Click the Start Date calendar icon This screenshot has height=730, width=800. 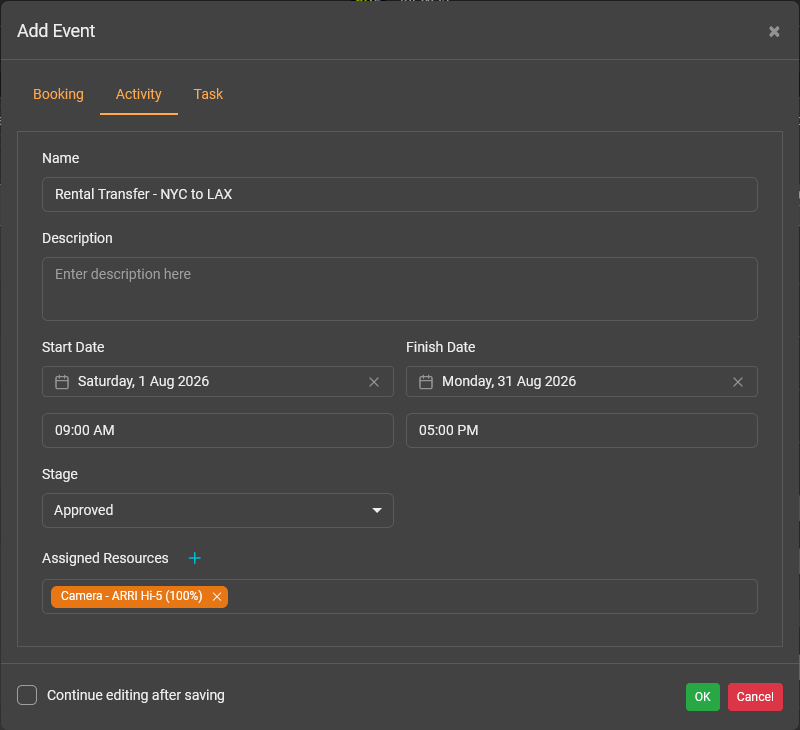click(62, 382)
